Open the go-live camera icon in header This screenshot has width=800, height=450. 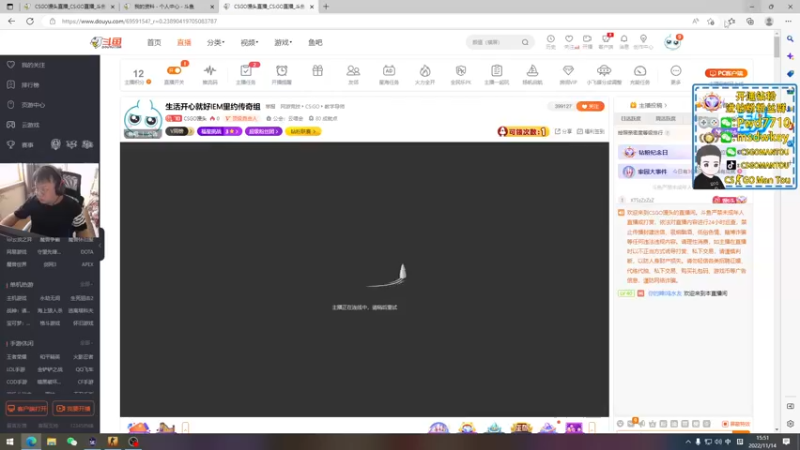pyautogui.click(x=587, y=41)
